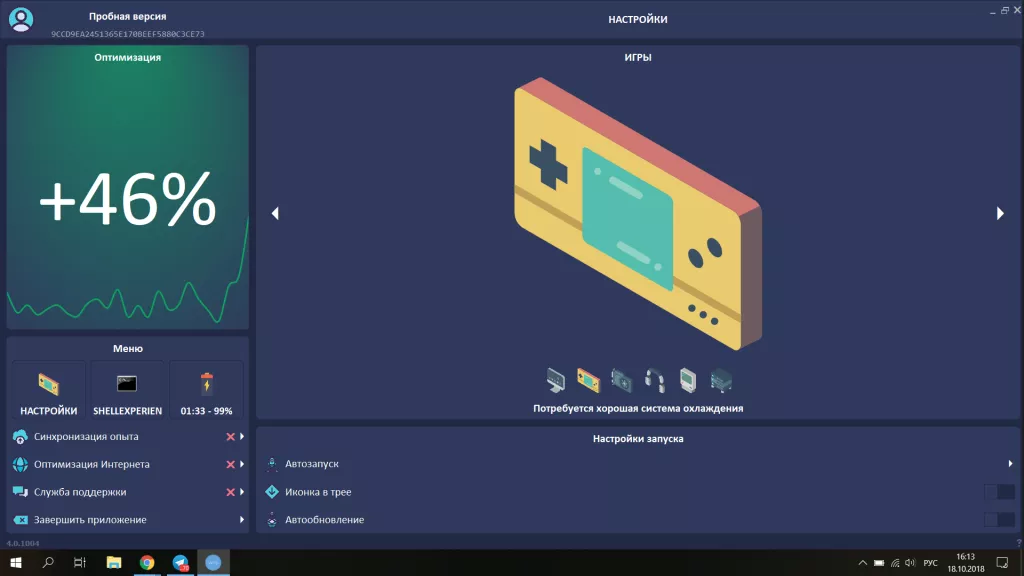Toggle the Иконка в трее switch

pyautogui.click(x=999, y=492)
